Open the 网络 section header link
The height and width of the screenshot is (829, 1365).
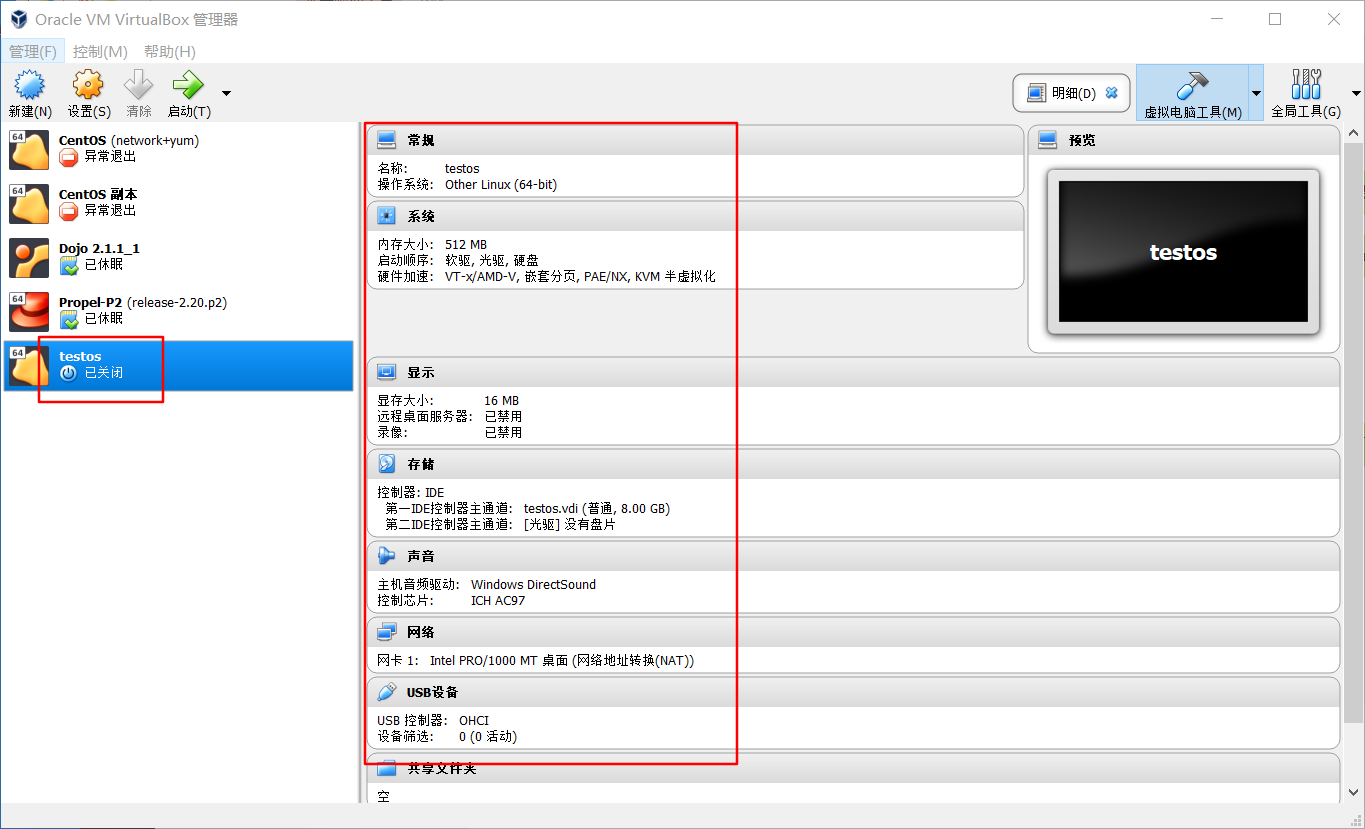pos(421,632)
